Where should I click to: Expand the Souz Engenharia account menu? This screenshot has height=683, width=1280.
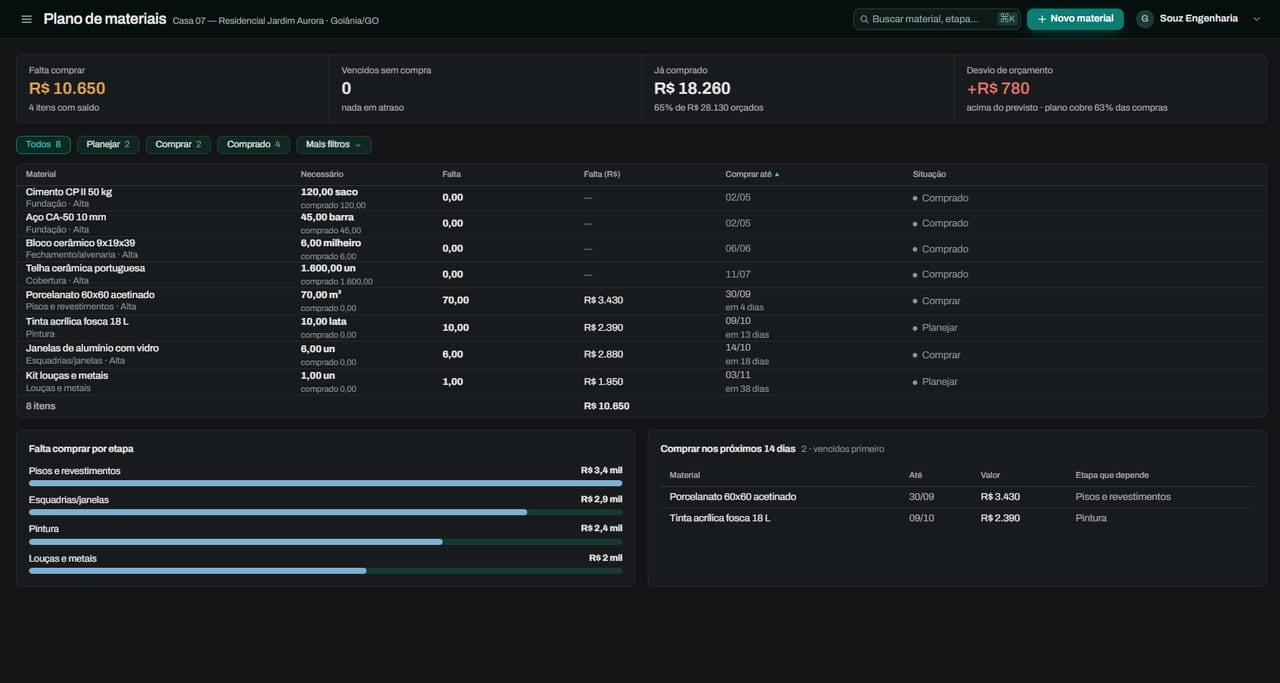(x=1200, y=19)
